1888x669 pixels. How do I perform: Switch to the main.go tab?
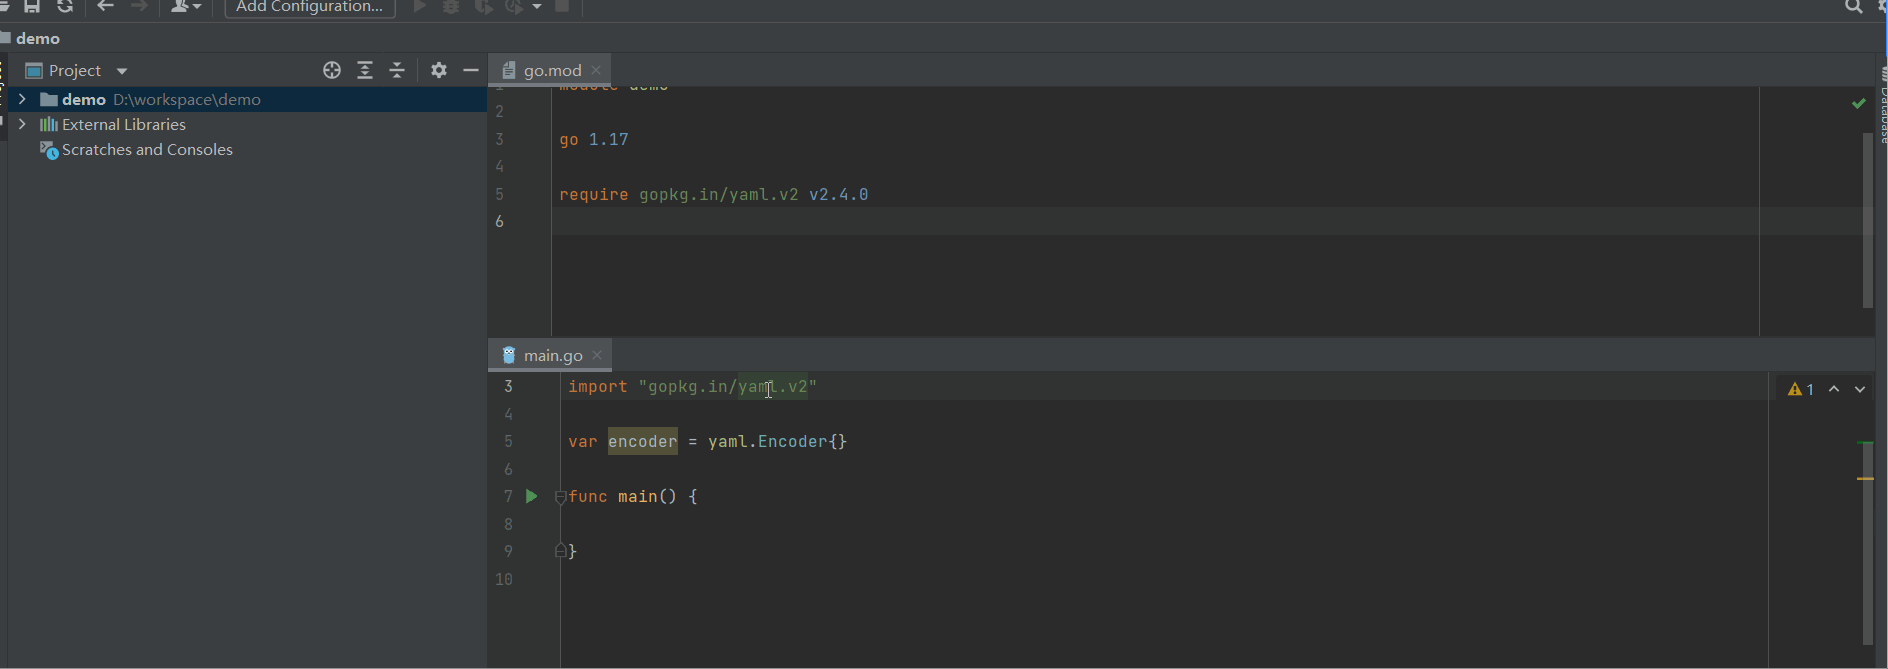point(552,355)
